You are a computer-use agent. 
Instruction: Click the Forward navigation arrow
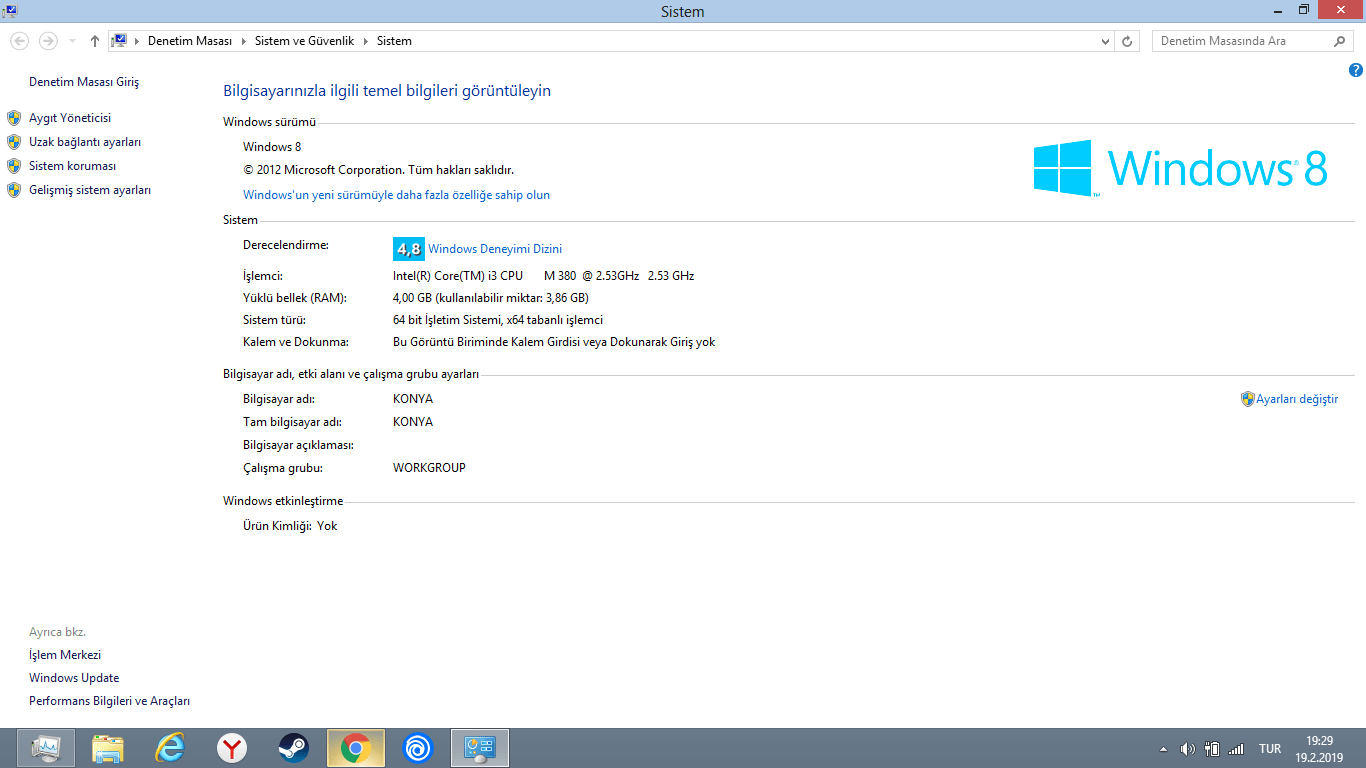click(48, 41)
